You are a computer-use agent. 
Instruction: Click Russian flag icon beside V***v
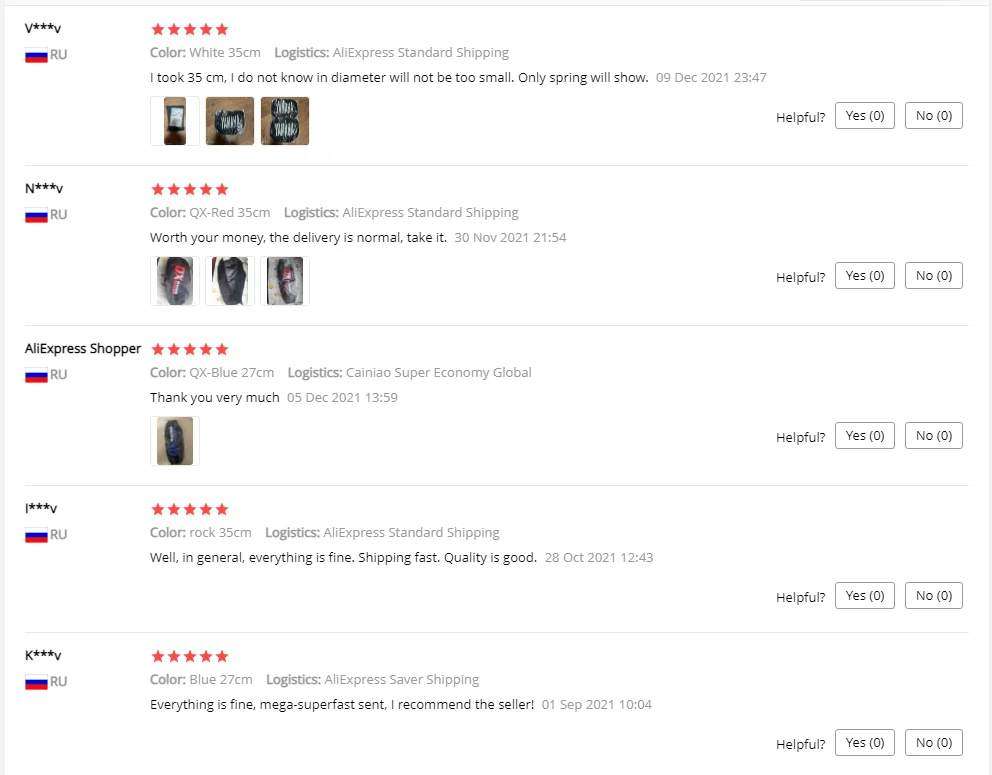tap(36, 55)
